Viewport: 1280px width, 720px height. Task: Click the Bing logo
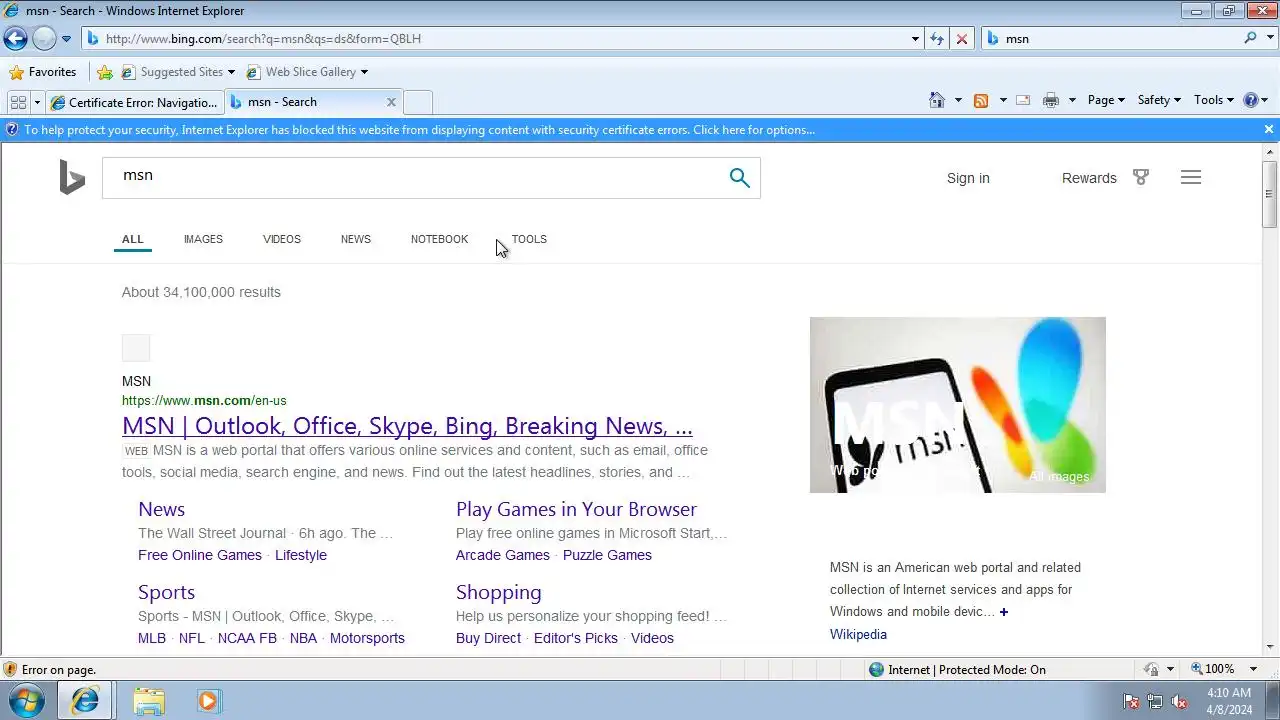coord(72,177)
